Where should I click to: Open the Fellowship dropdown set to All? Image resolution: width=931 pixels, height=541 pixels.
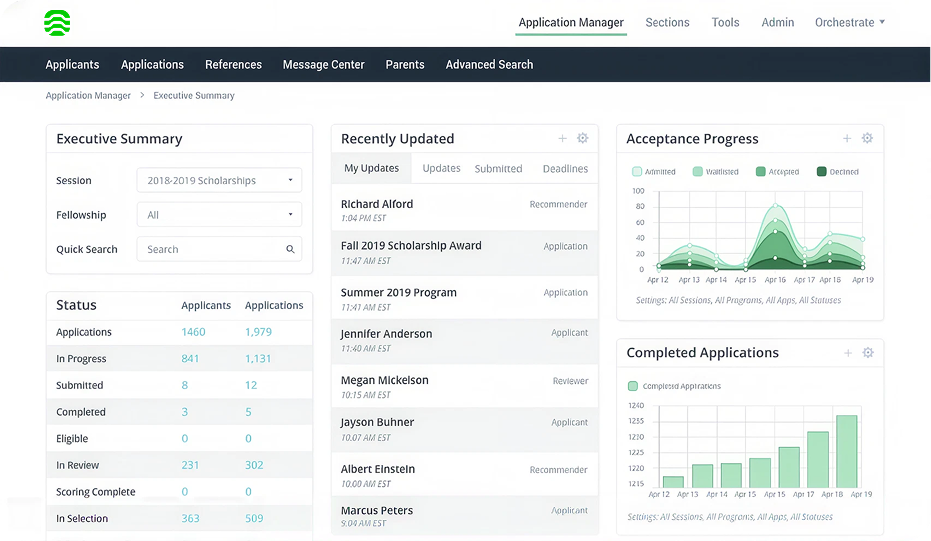[x=219, y=214]
